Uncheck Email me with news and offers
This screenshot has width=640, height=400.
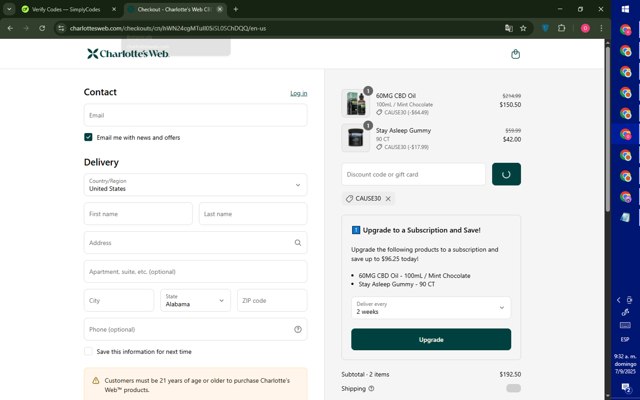pos(88,137)
